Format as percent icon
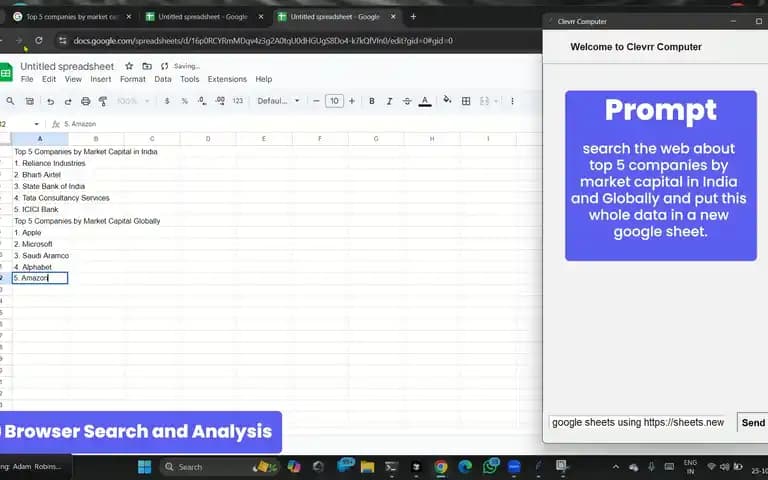This screenshot has width=768, height=480. 185,101
